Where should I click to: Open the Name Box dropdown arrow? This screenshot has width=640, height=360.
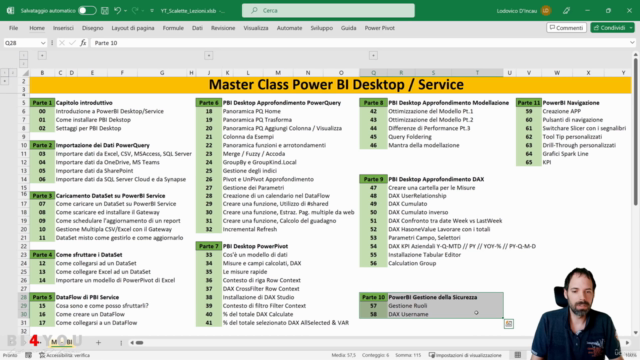tap(43, 43)
